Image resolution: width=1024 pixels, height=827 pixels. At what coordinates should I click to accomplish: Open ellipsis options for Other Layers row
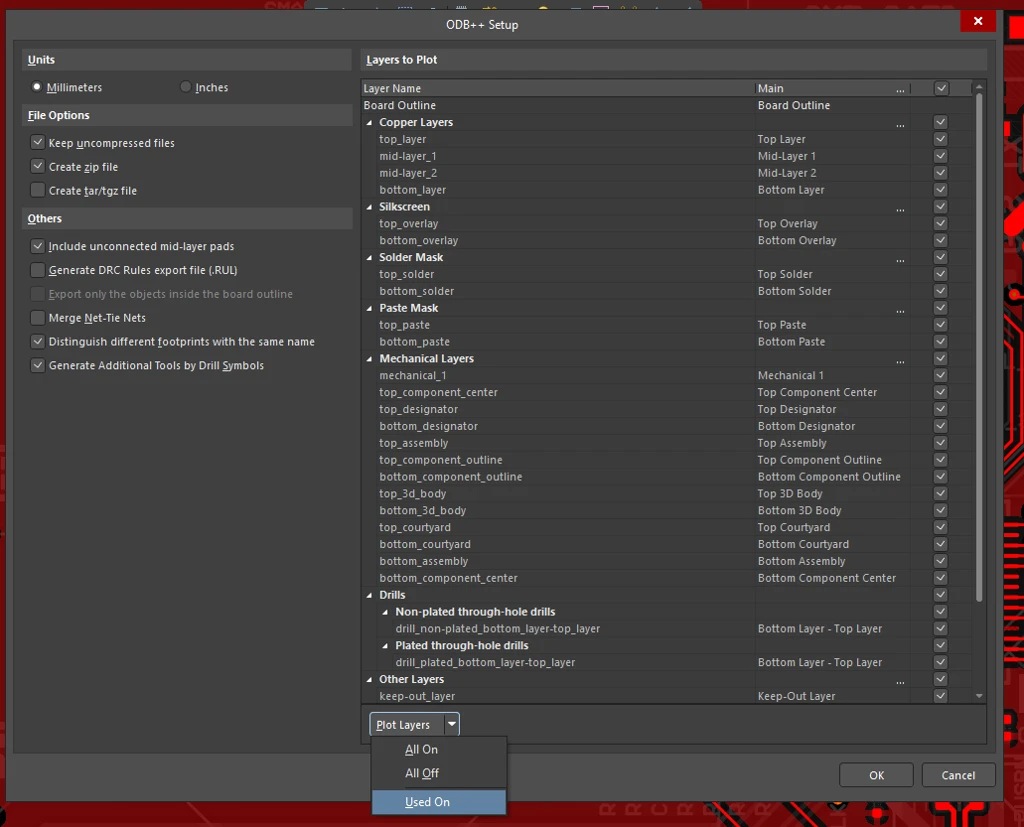point(901,681)
